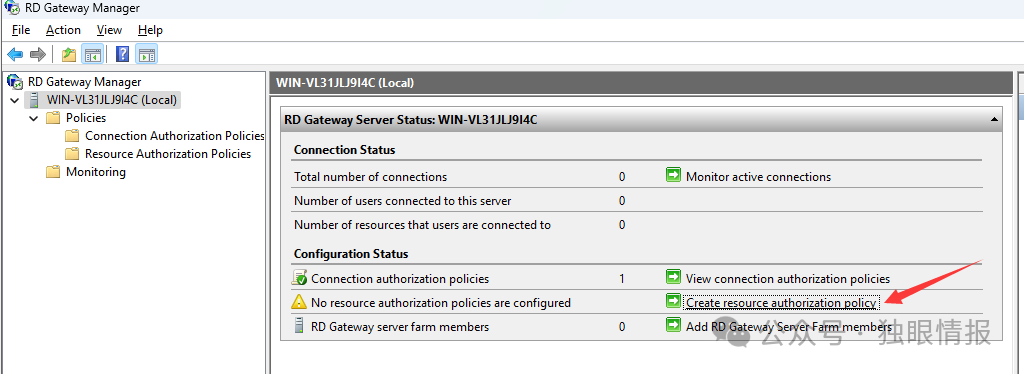Open the Action menu
1024x374 pixels.
coord(63,30)
